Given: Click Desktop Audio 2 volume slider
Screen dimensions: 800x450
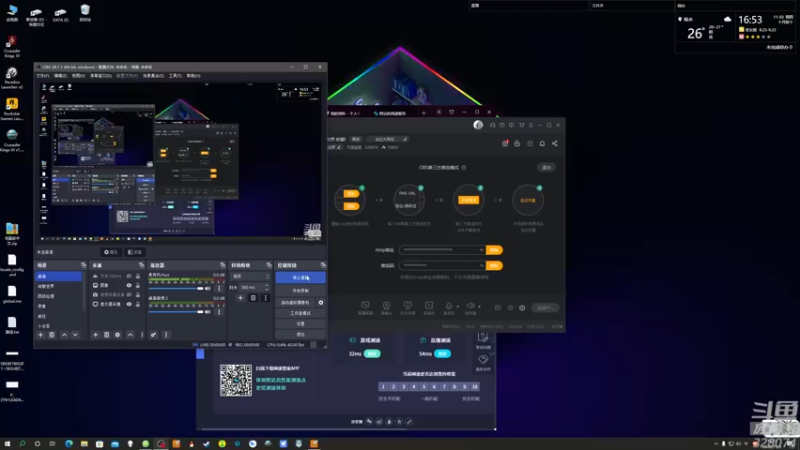Looking at the screenshot, I should point(176,312).
